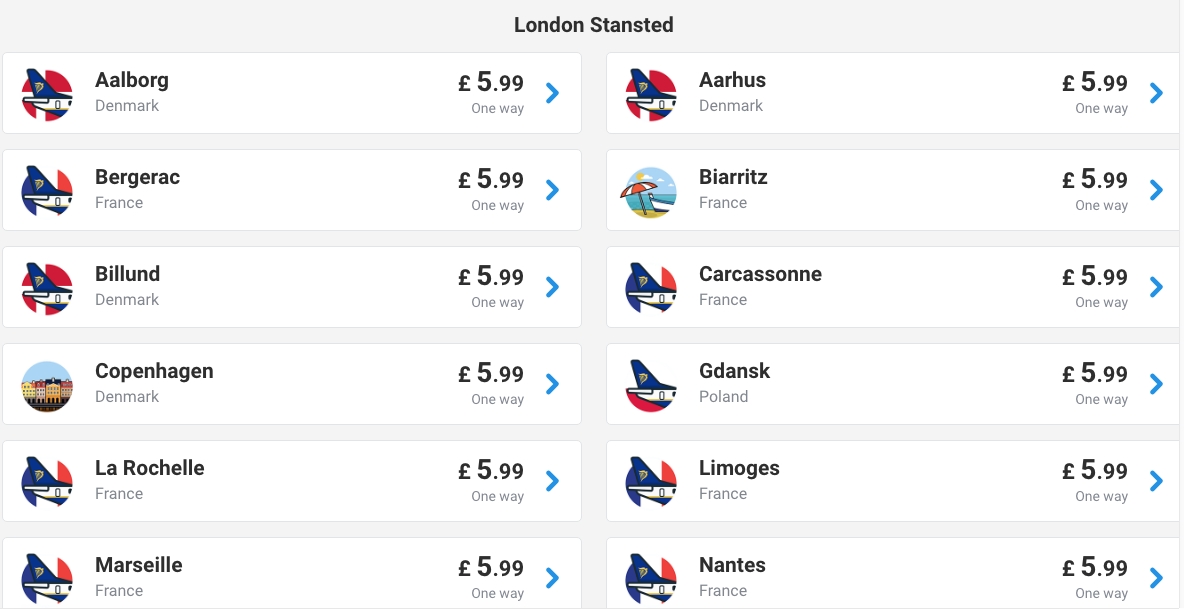
Task: Select the Marseille destination name
Action: 139,565
